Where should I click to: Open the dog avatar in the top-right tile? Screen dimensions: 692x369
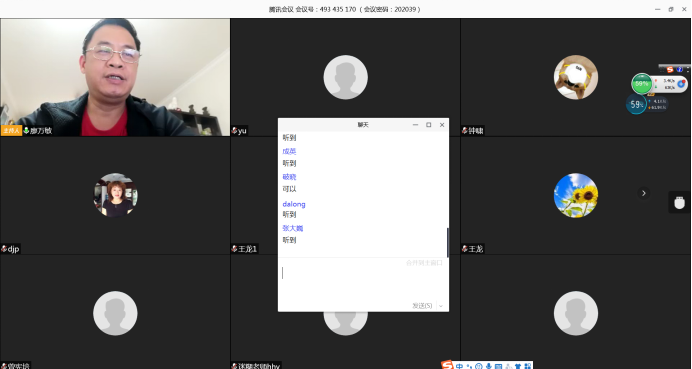pos(576,77)
